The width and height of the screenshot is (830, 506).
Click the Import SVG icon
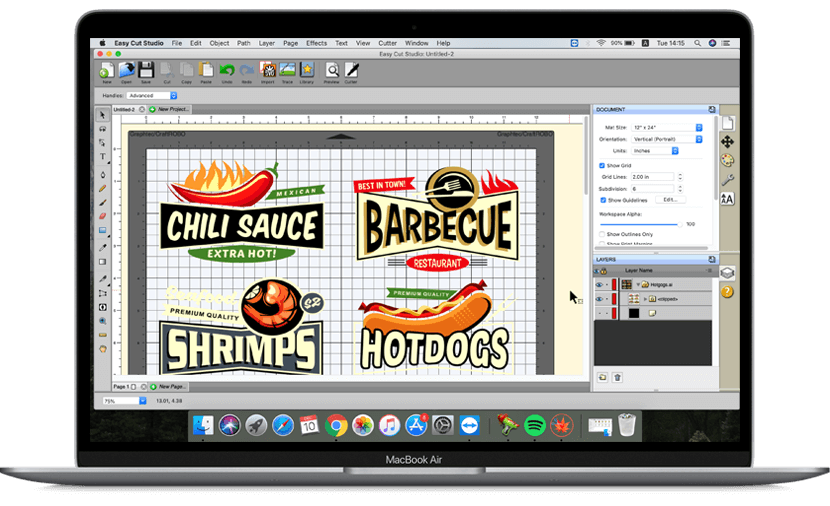pos(267,70)
